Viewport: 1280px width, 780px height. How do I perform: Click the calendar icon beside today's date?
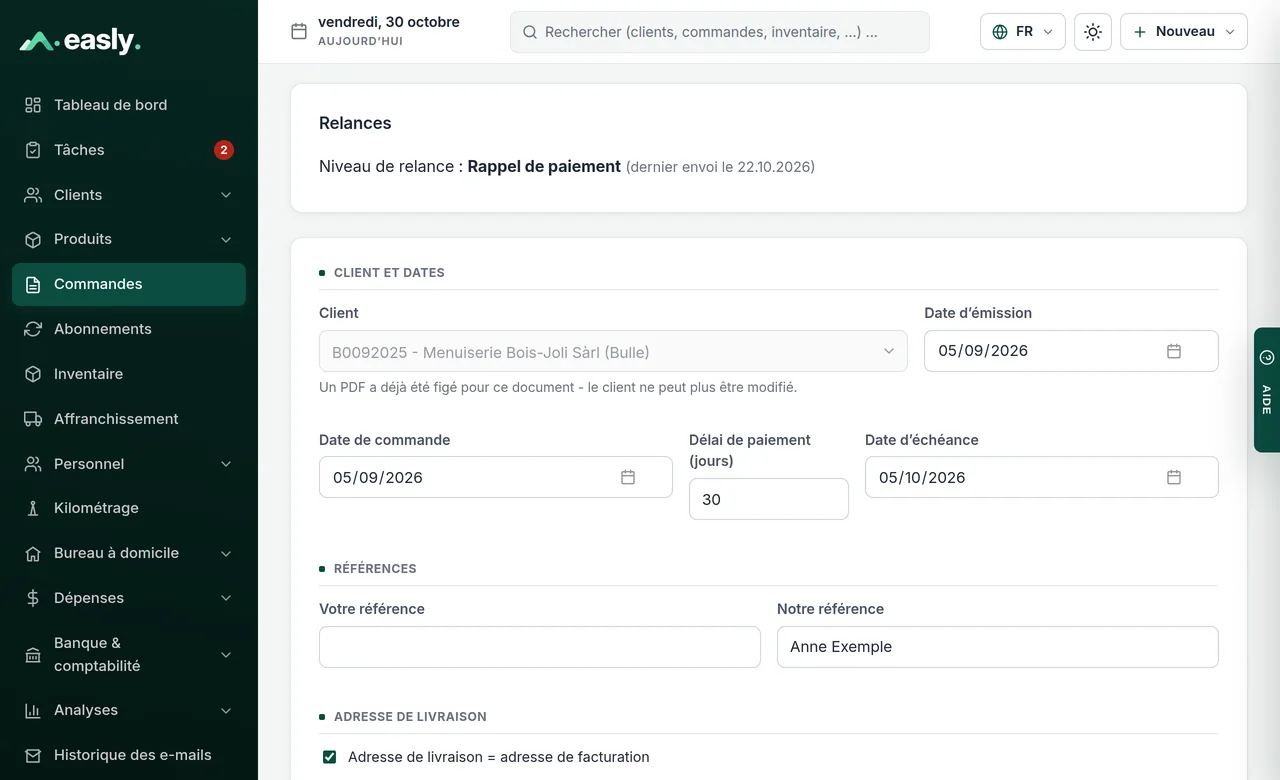[x=299, y=31]
